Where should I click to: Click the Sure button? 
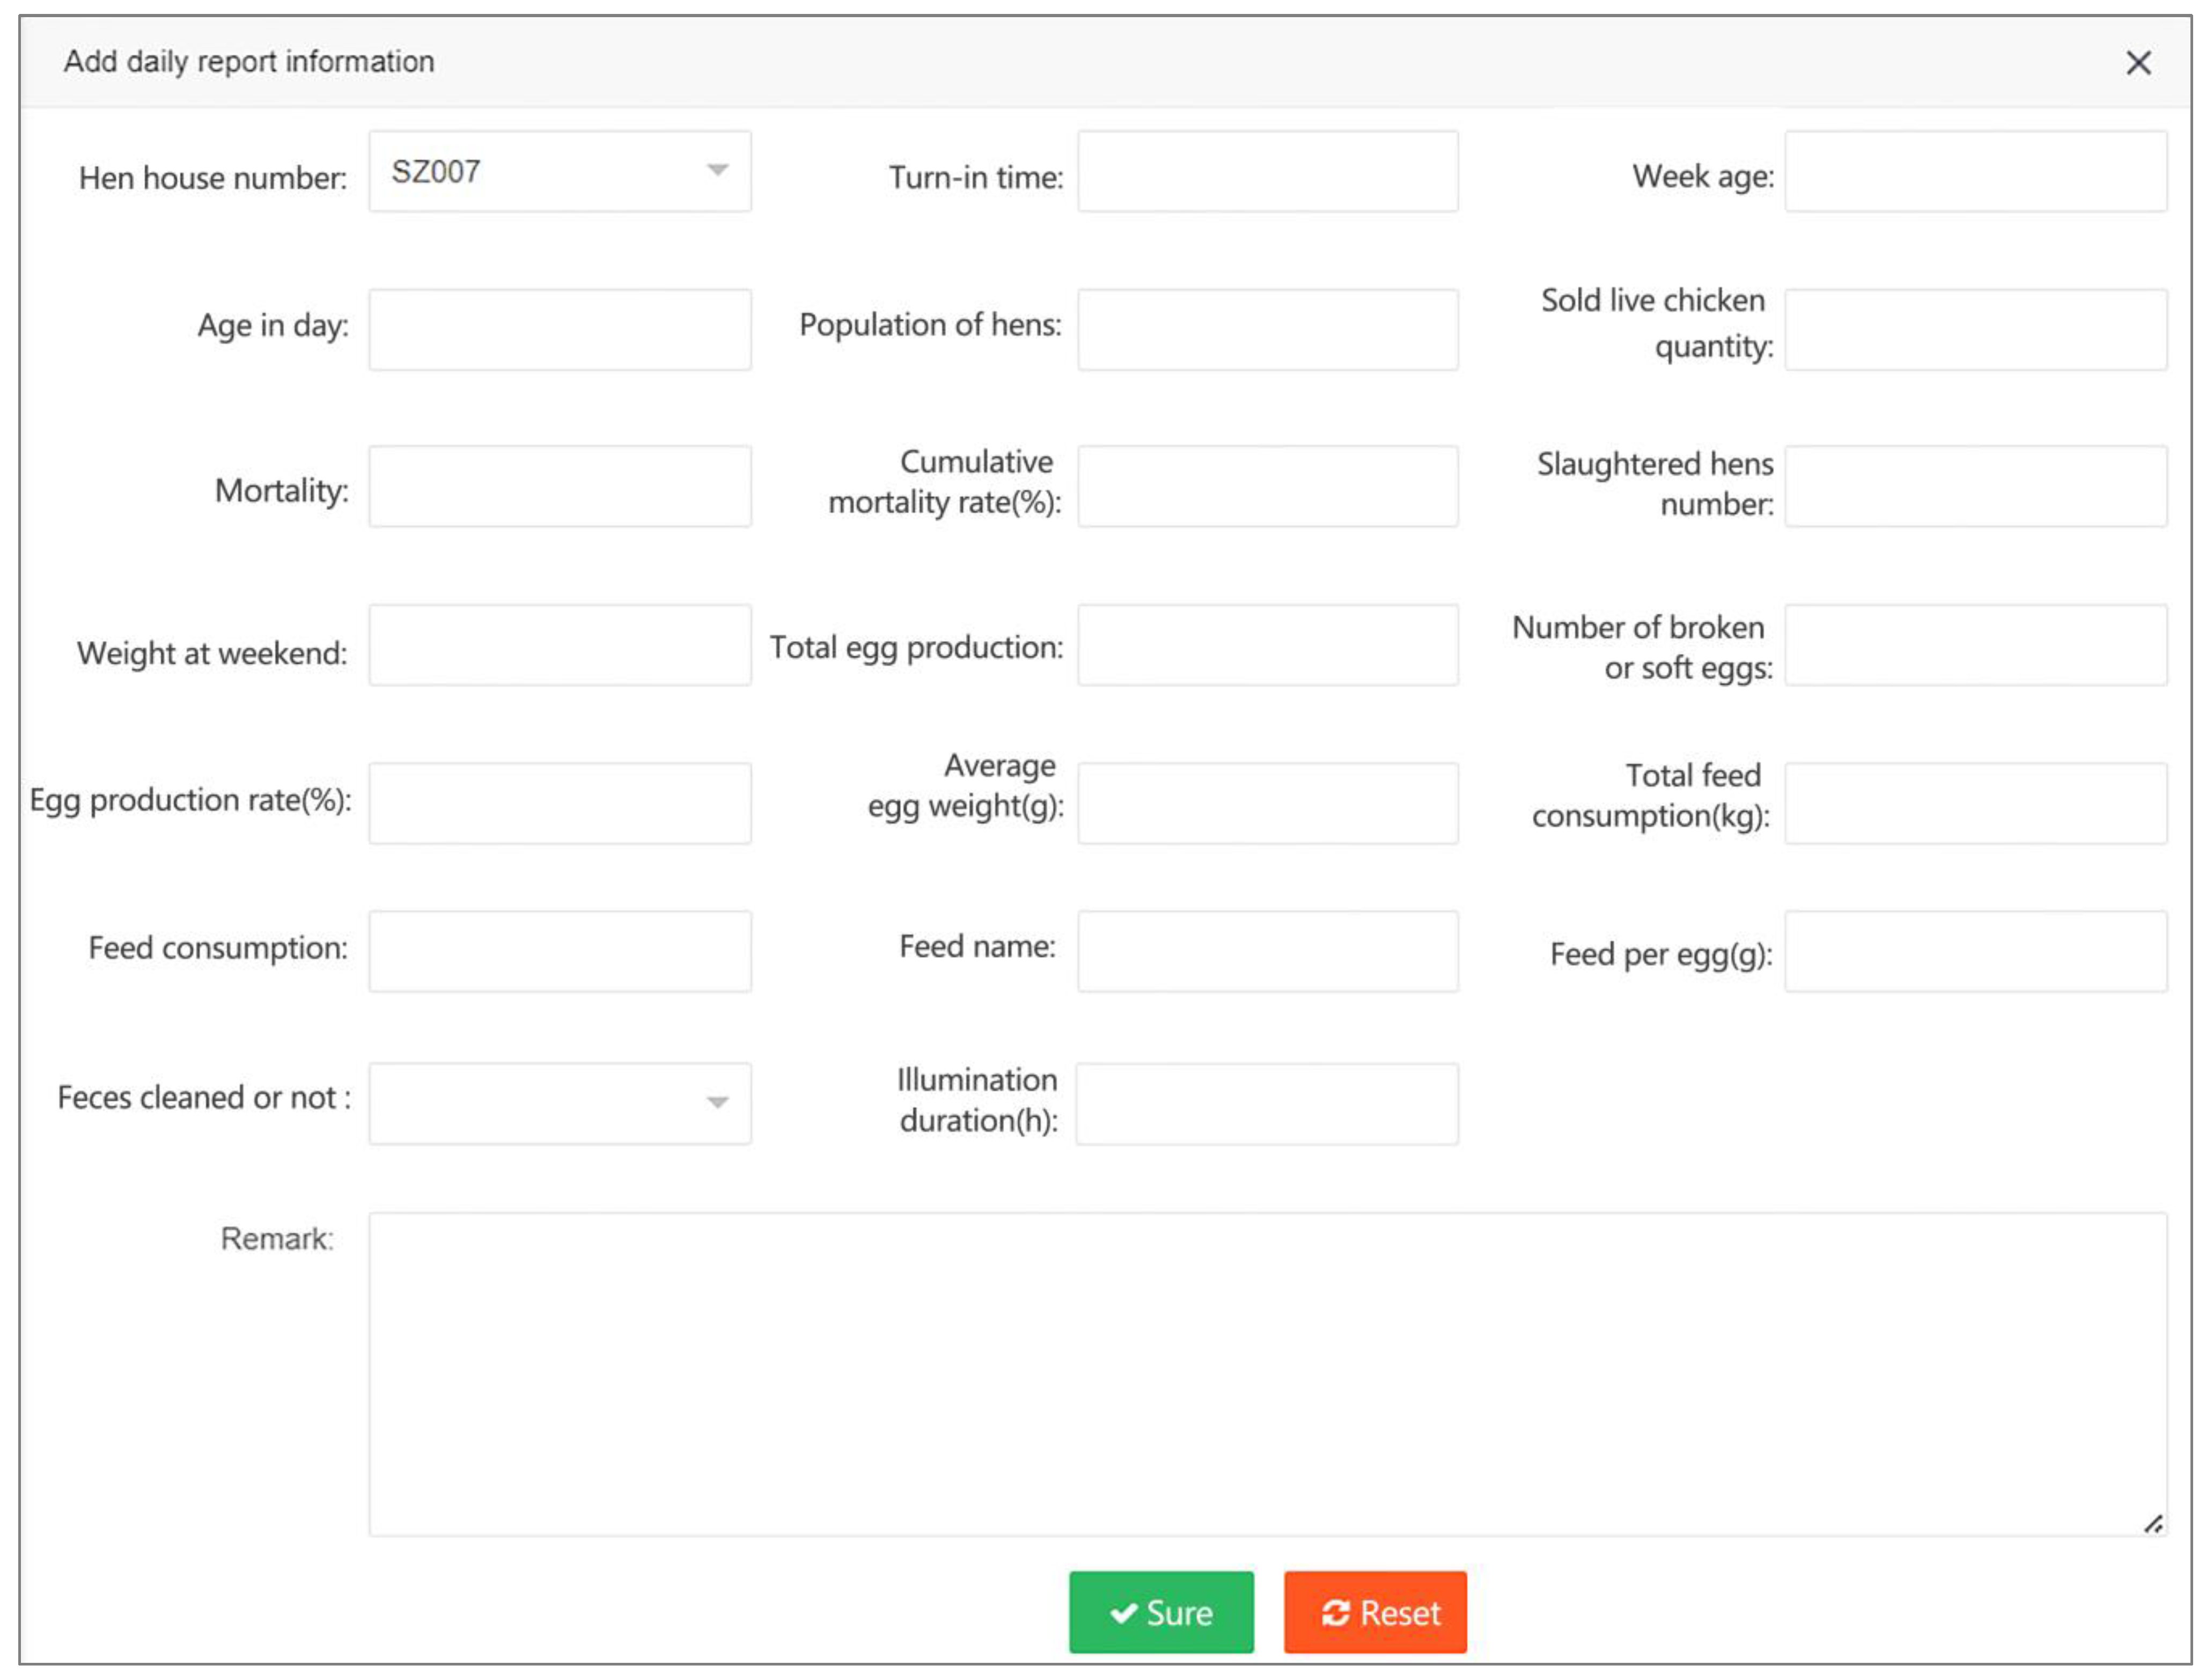pos(1160,1612)
